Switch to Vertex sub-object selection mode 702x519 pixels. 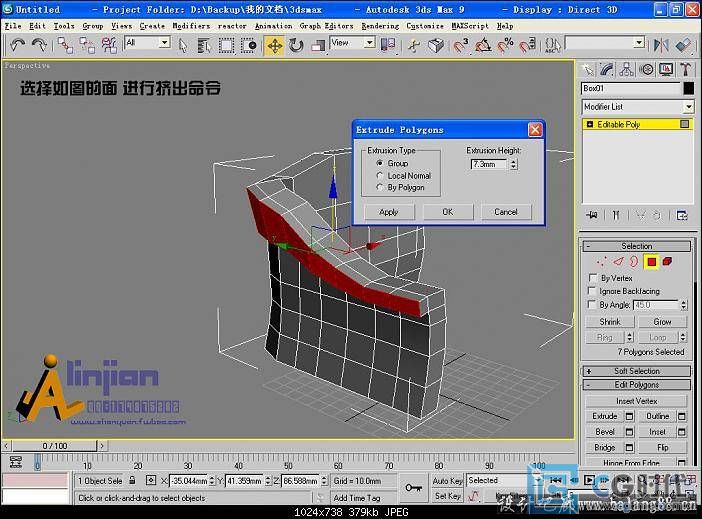(x=602, y=262)
